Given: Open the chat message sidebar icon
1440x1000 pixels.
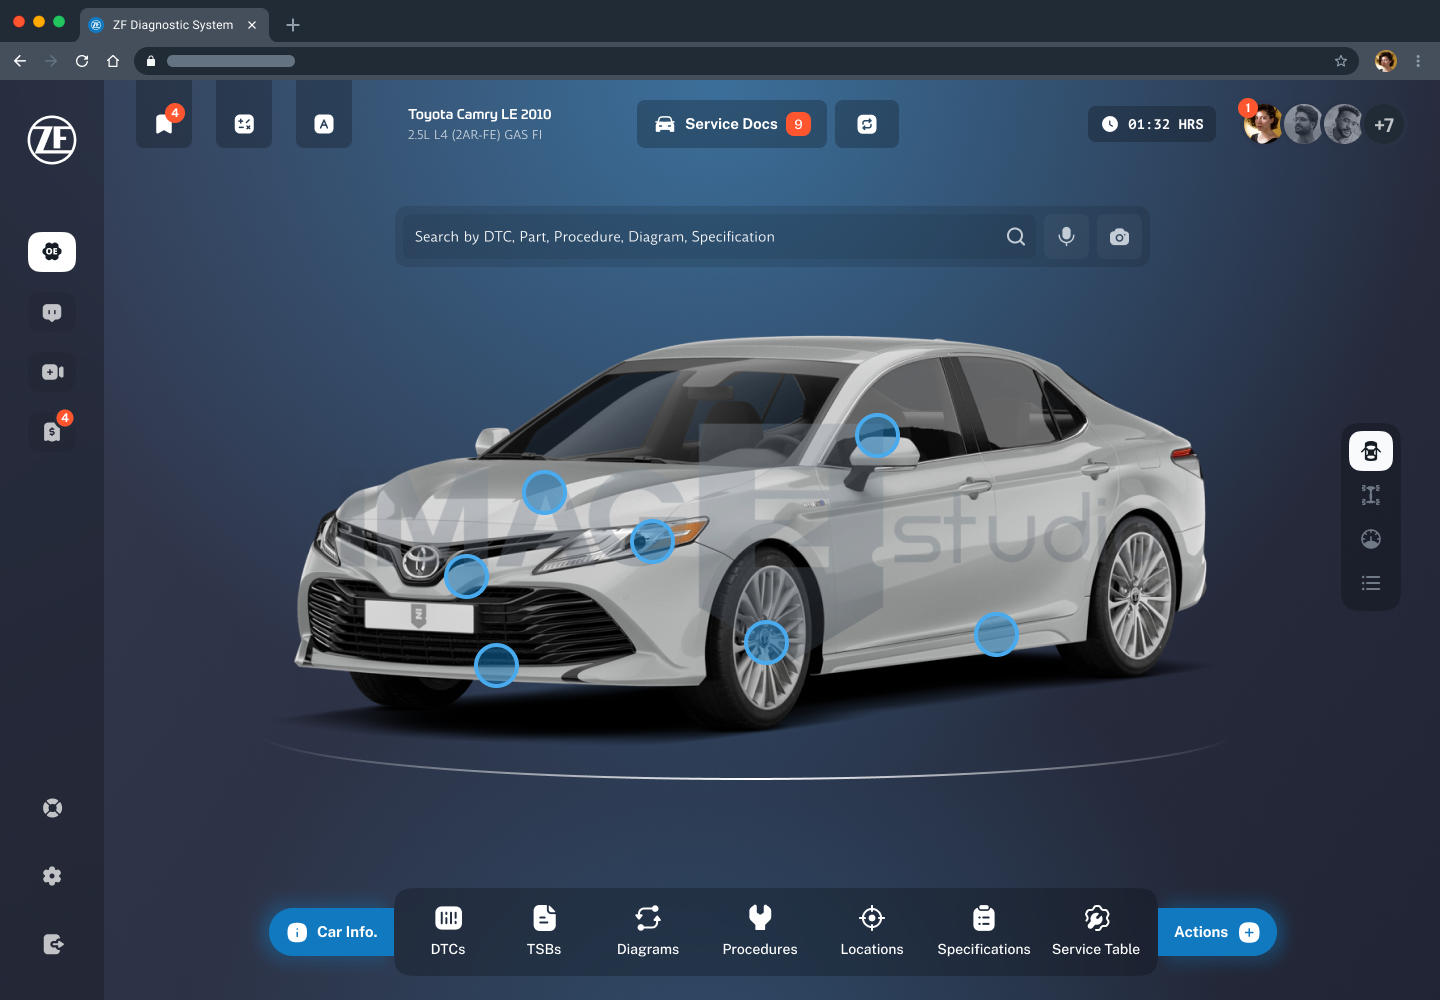Looking at the screenshot, I should pos(52,312).
